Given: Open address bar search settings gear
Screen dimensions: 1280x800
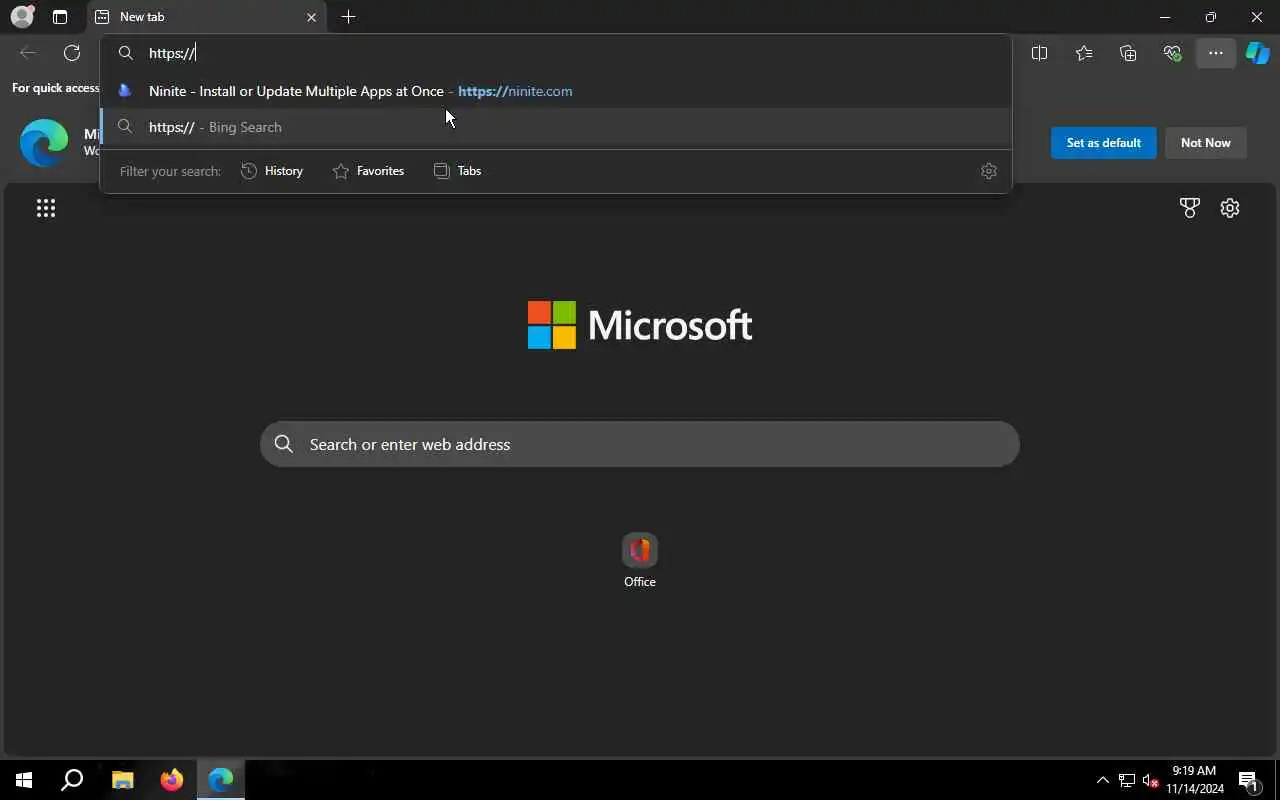Looking at the screenshot, I should (989, 171).
